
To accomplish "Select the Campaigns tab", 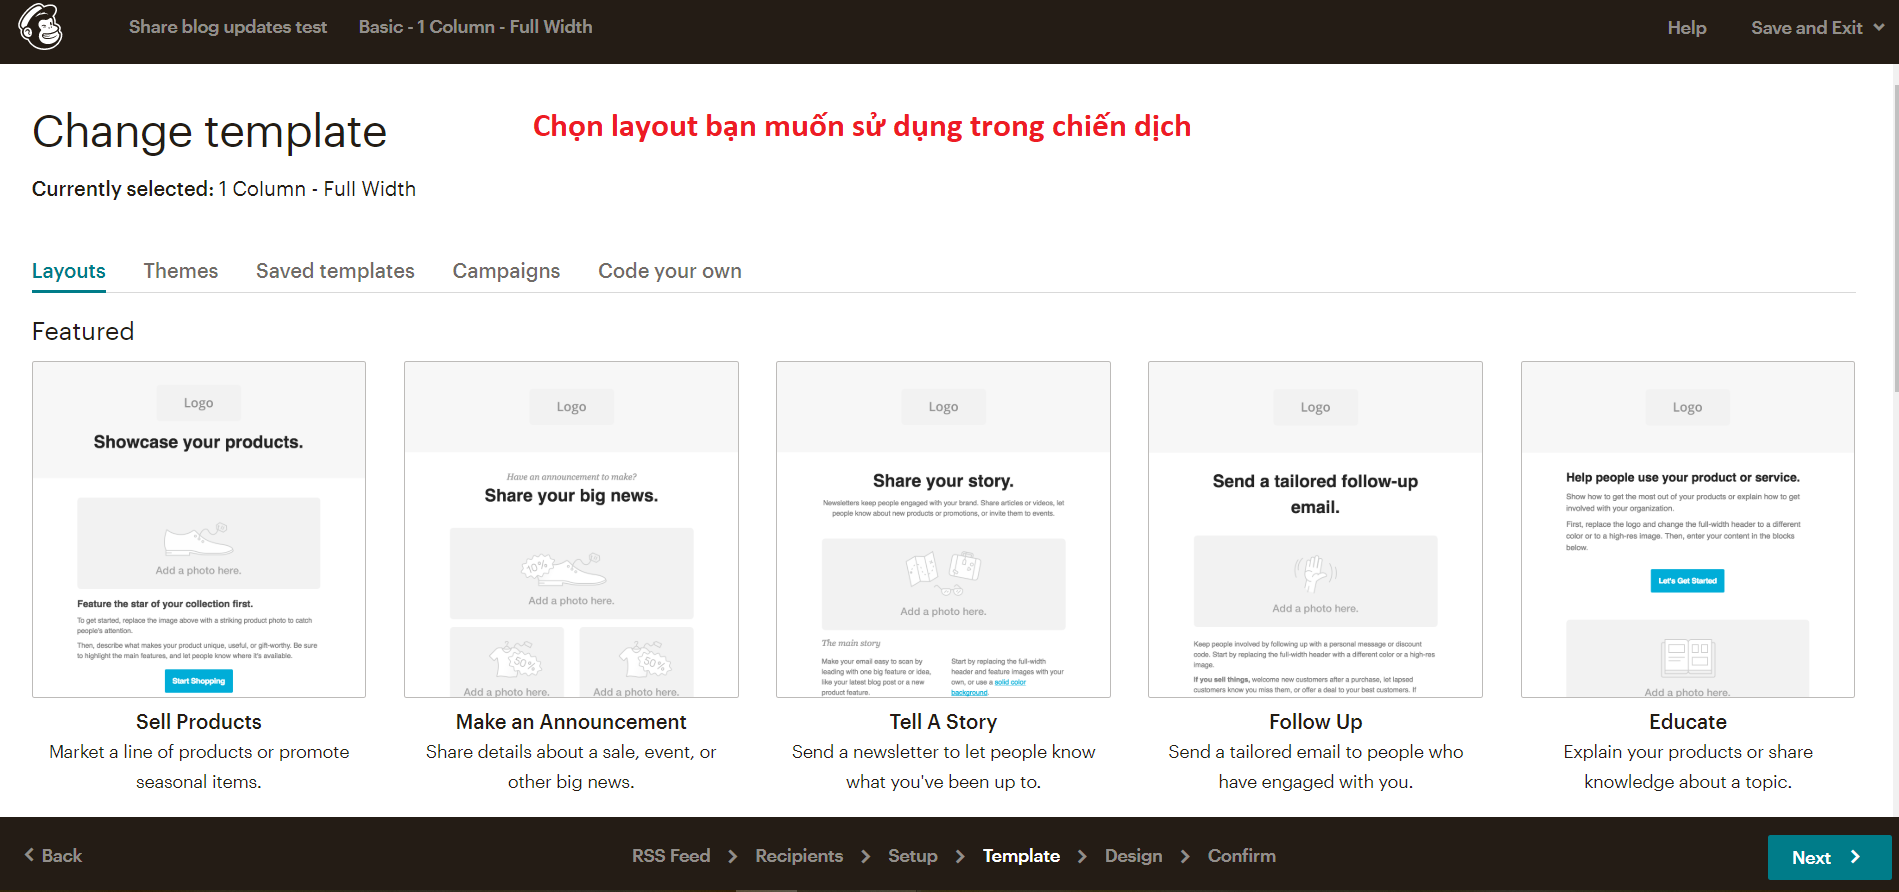I will 506,271.
